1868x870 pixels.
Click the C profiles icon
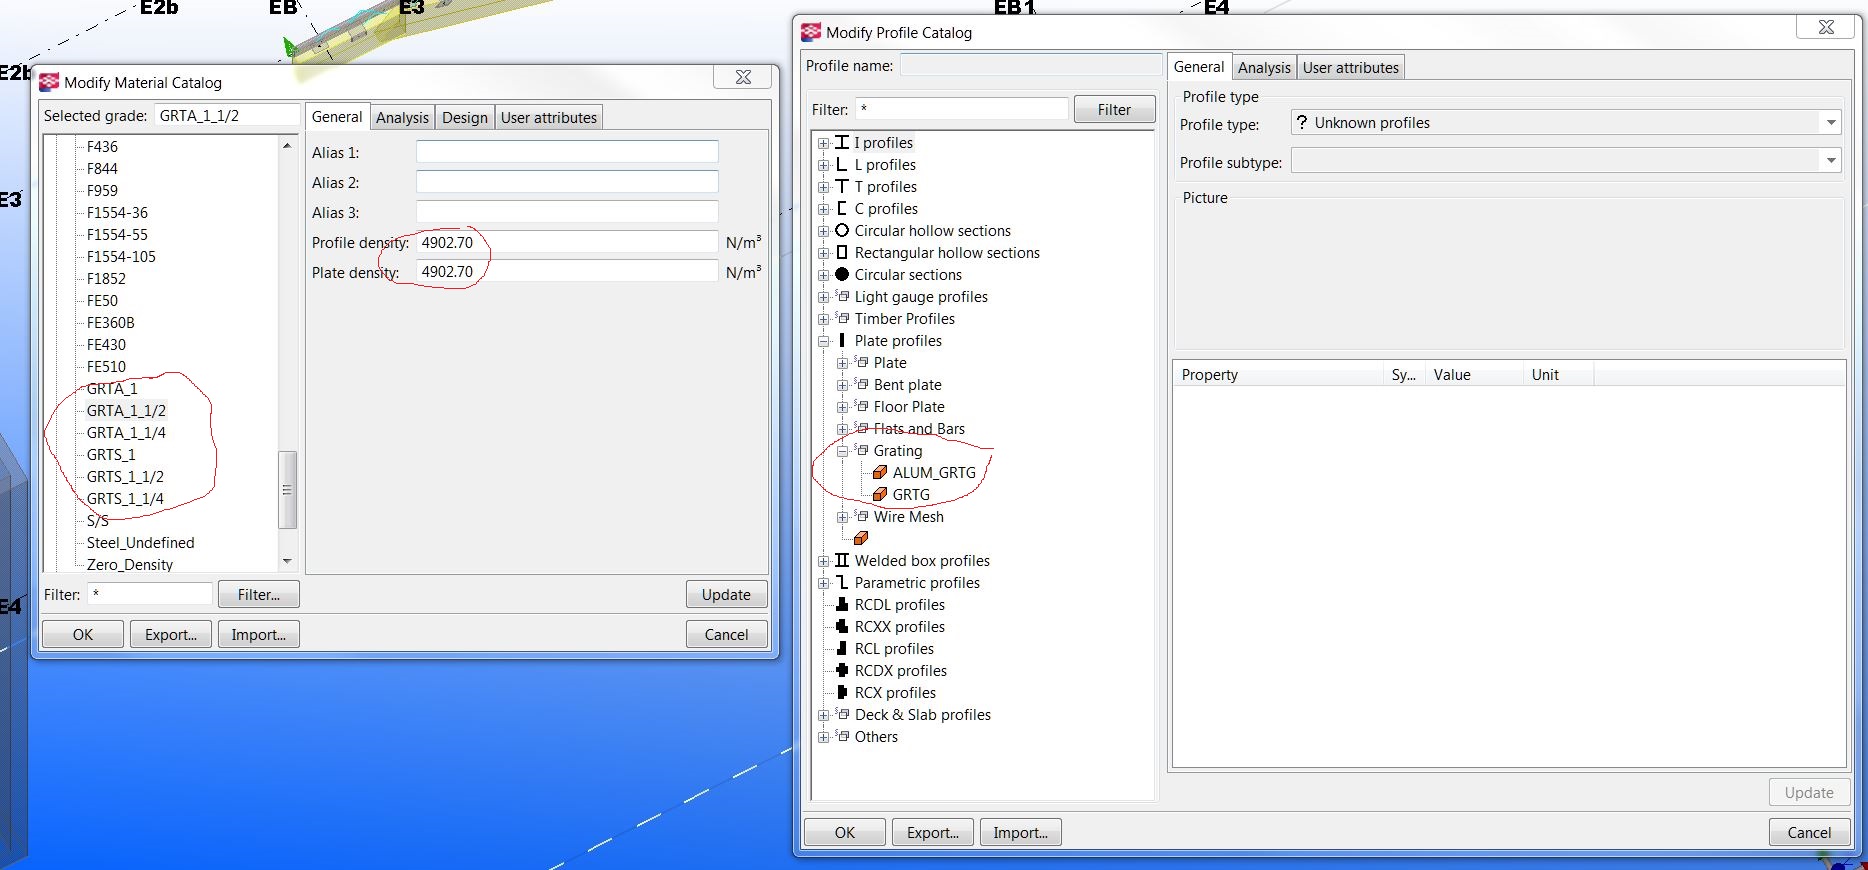tap(842, 209)
